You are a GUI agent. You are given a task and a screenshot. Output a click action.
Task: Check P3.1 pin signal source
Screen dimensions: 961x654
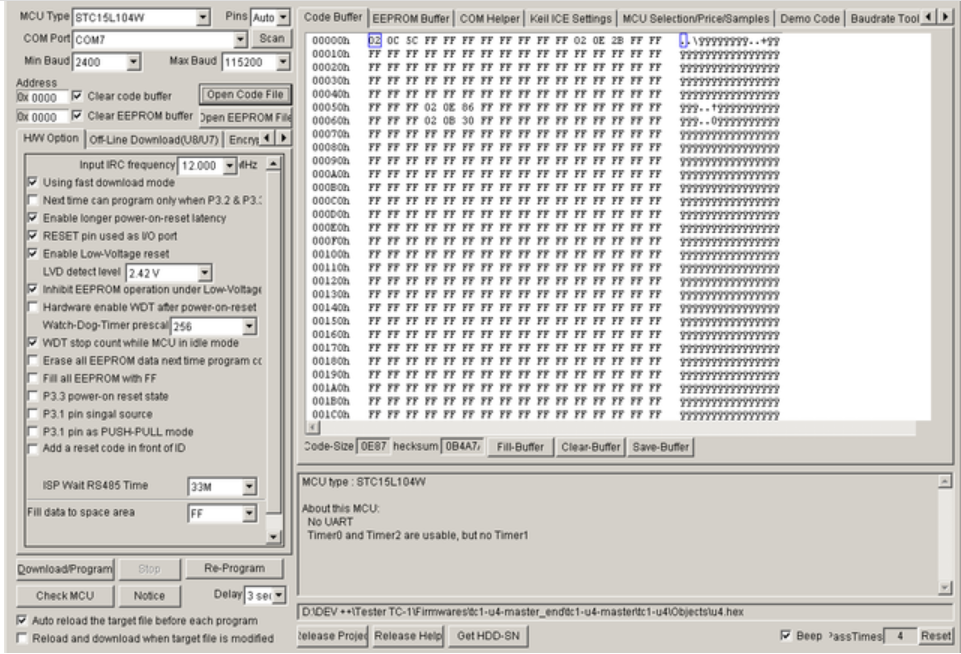click(33, 414)
